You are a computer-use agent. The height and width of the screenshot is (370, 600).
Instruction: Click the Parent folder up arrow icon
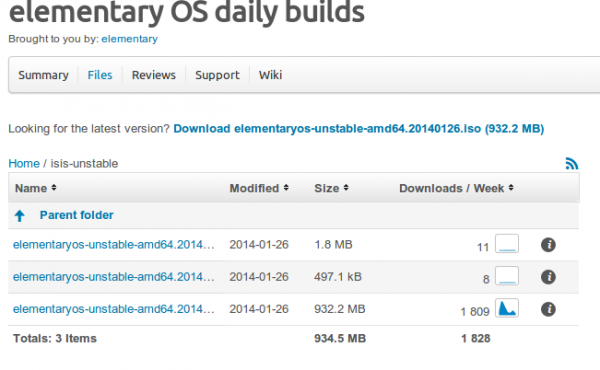(20, 216)
